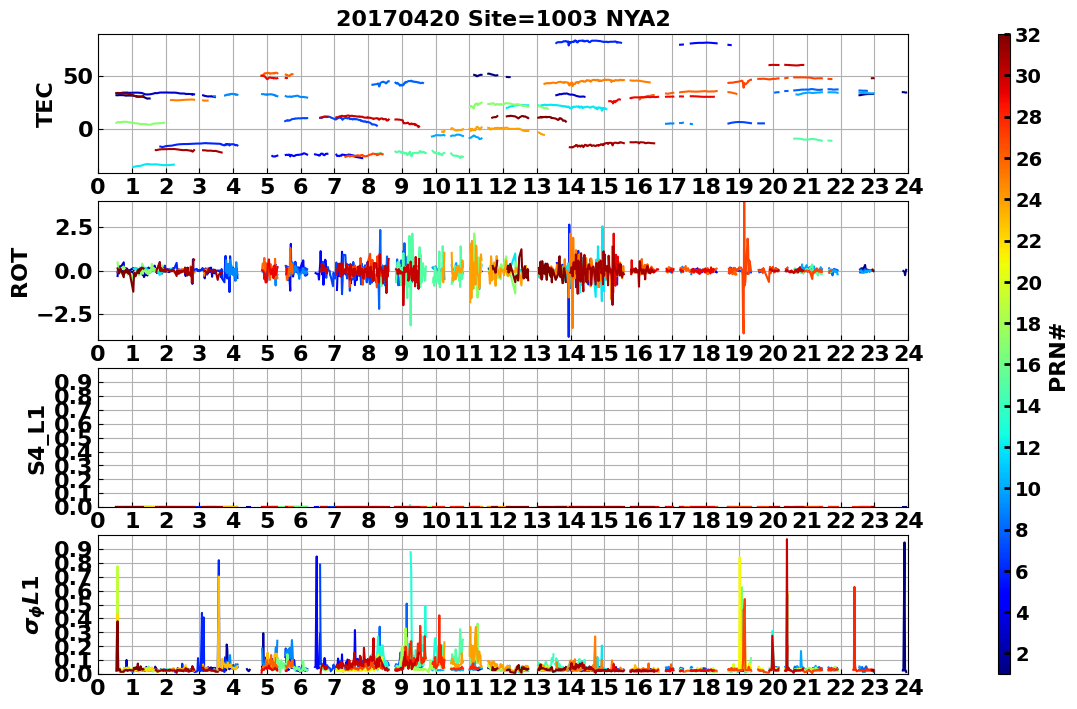Click the colorbar tick value 12
Viewport: 1077px width, 709px height.
tap(1028, 447)
